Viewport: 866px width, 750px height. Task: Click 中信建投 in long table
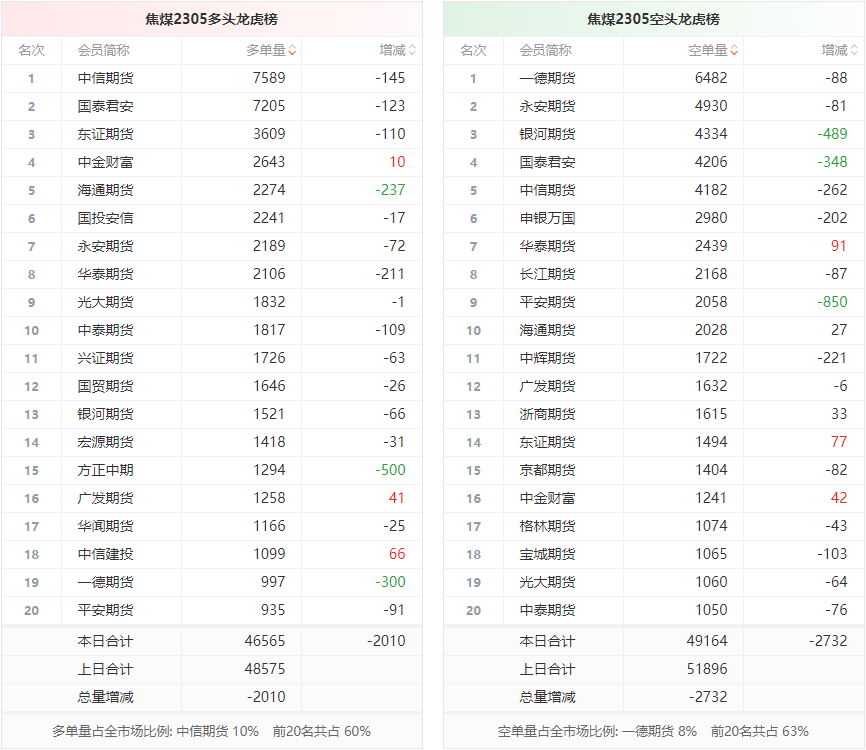pyautogui.click(x=105, y=554)
